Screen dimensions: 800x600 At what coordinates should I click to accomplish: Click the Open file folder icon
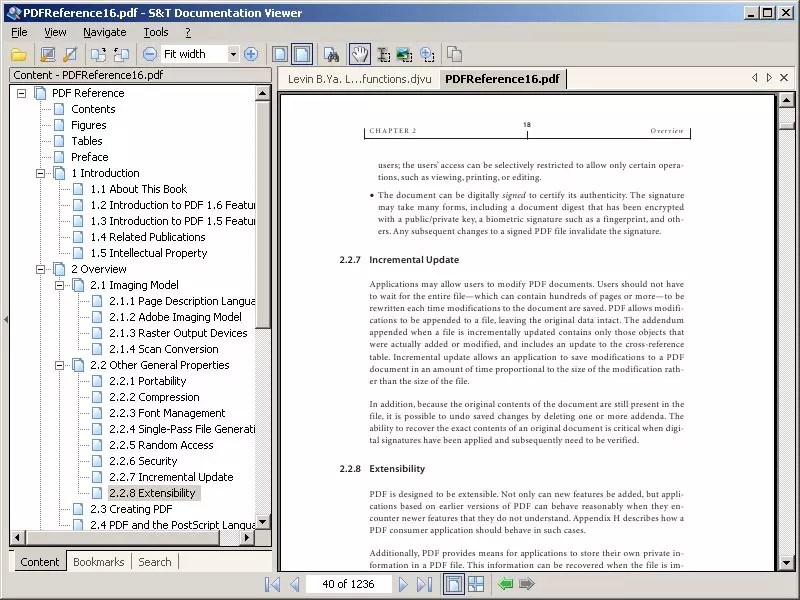click(19, 54)
